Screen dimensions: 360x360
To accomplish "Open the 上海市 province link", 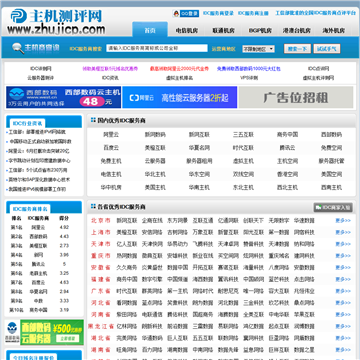I will coord(101,232).
